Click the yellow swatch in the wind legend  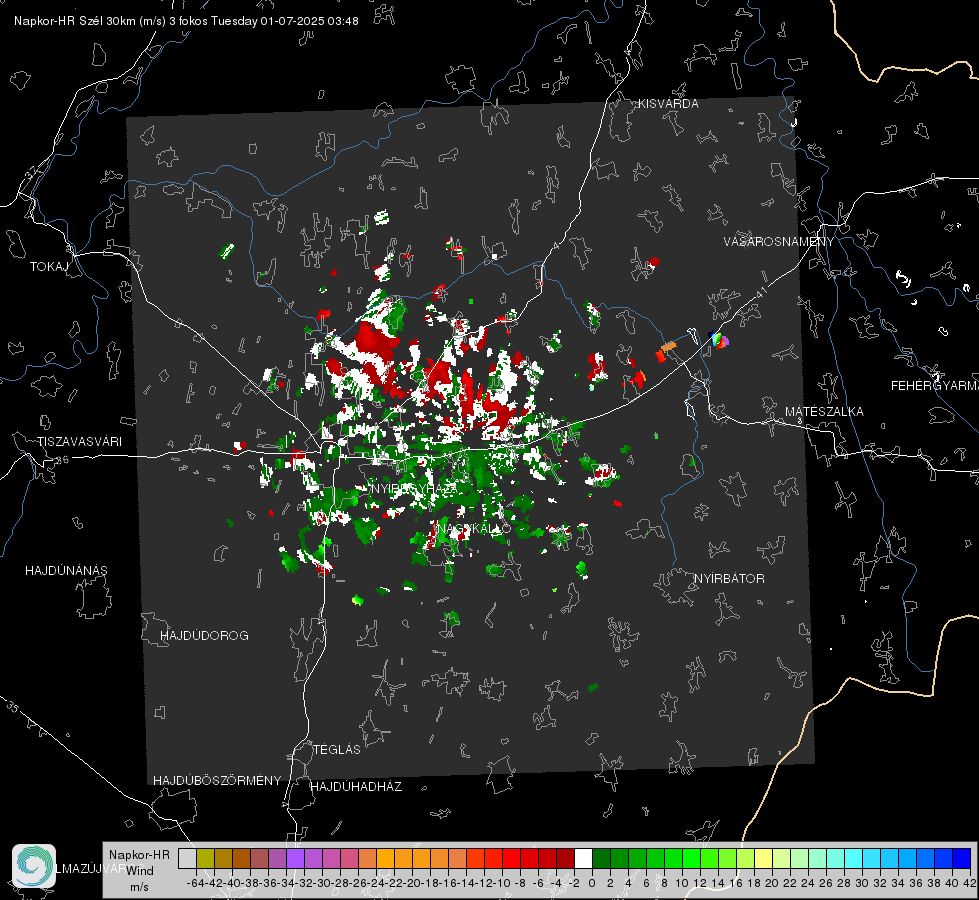tap(763, 858)
